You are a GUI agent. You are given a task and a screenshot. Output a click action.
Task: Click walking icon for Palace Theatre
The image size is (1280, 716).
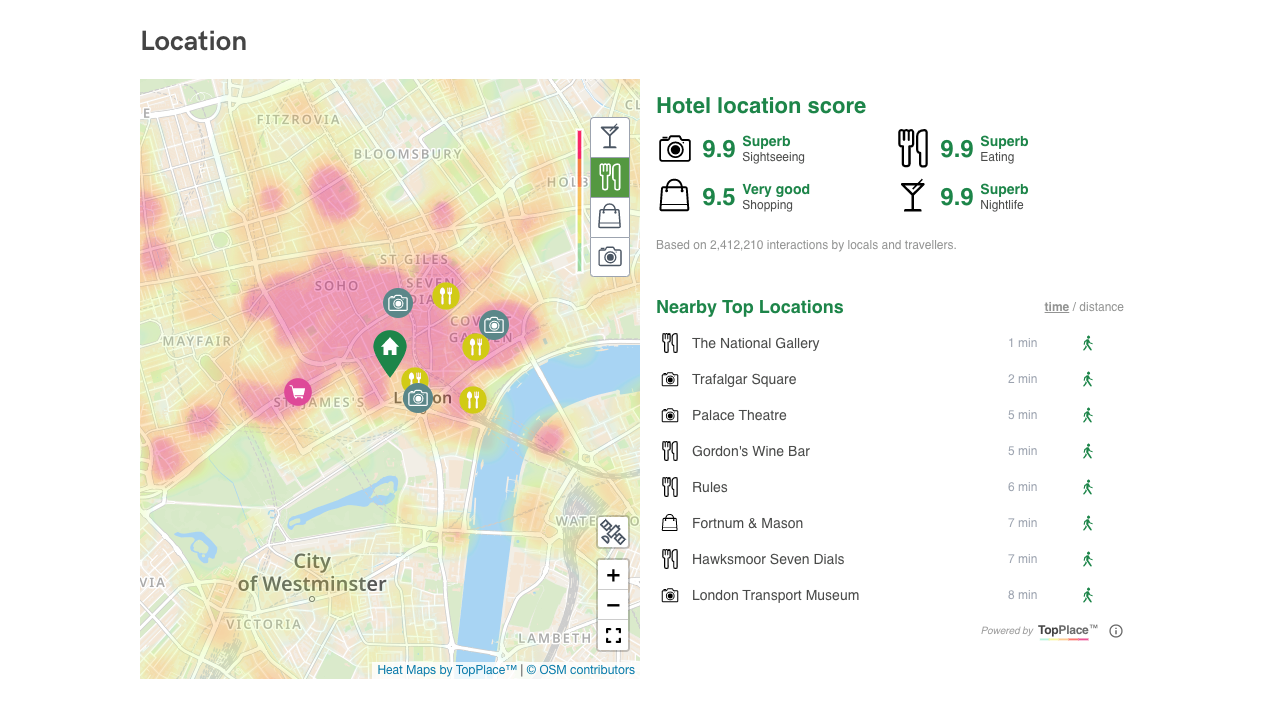coord(1088,415)
